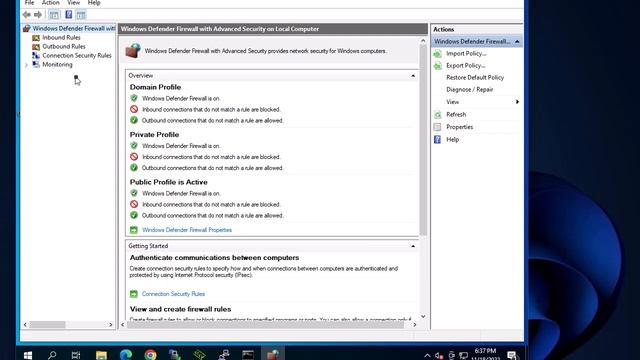
Task: Open the command prompt taskbar icon
Action: click(248, 355)
